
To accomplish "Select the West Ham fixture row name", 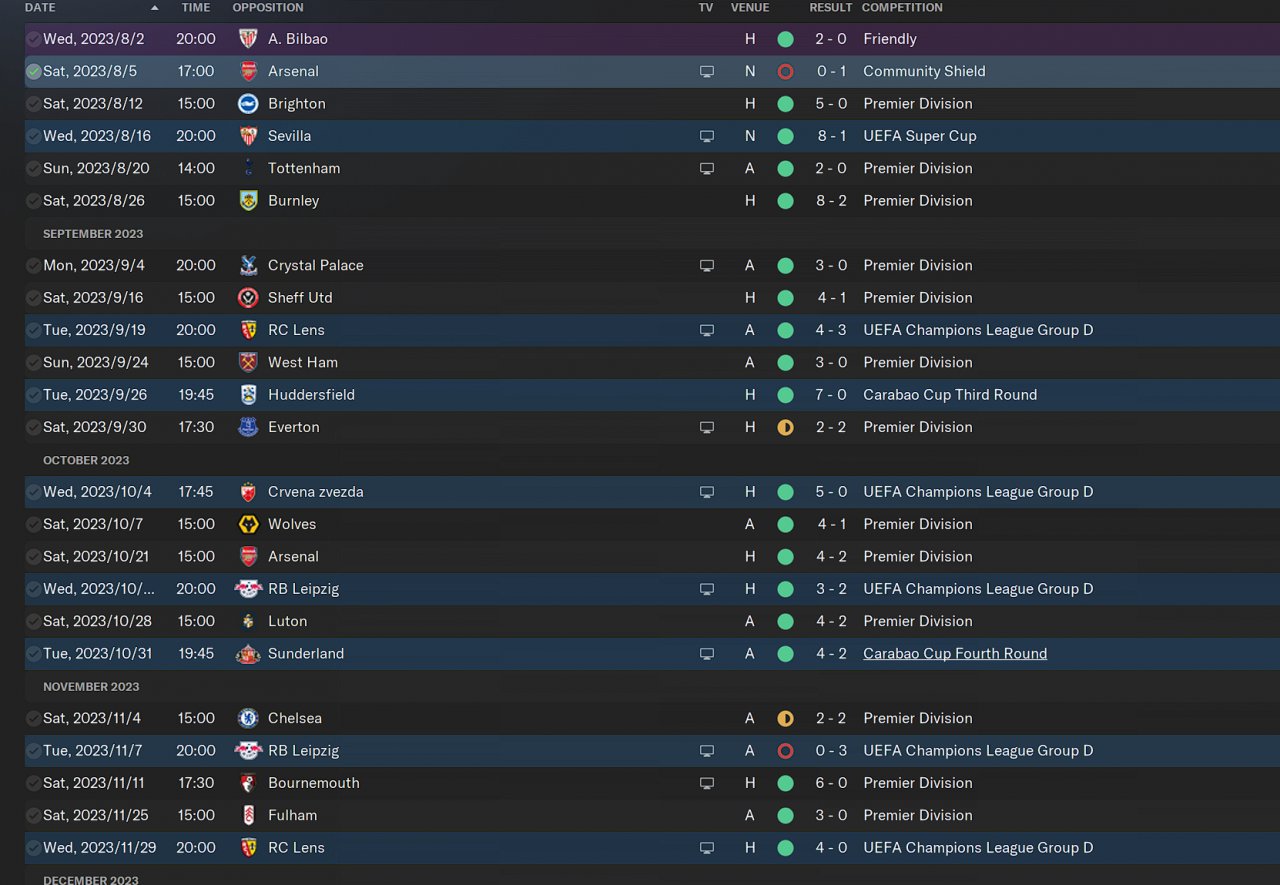I will 302,362.
